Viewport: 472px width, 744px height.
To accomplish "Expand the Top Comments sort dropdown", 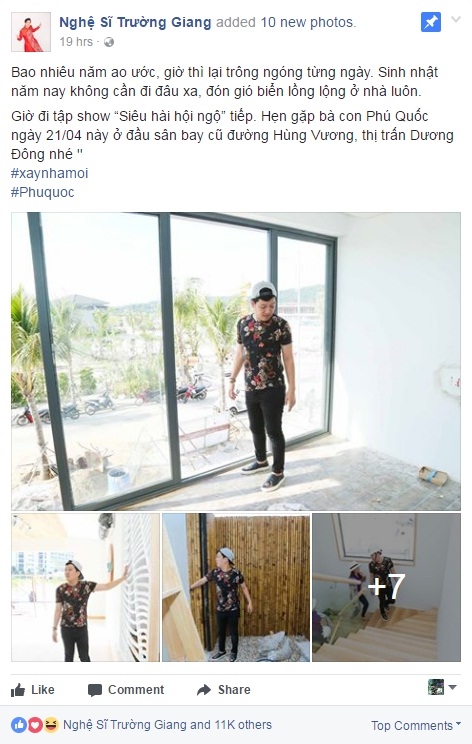I will coord(416,725).
